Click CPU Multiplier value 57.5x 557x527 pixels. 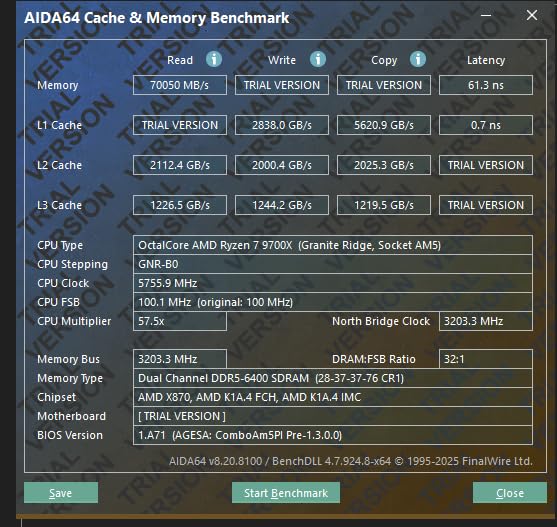[x=180, y=321]
